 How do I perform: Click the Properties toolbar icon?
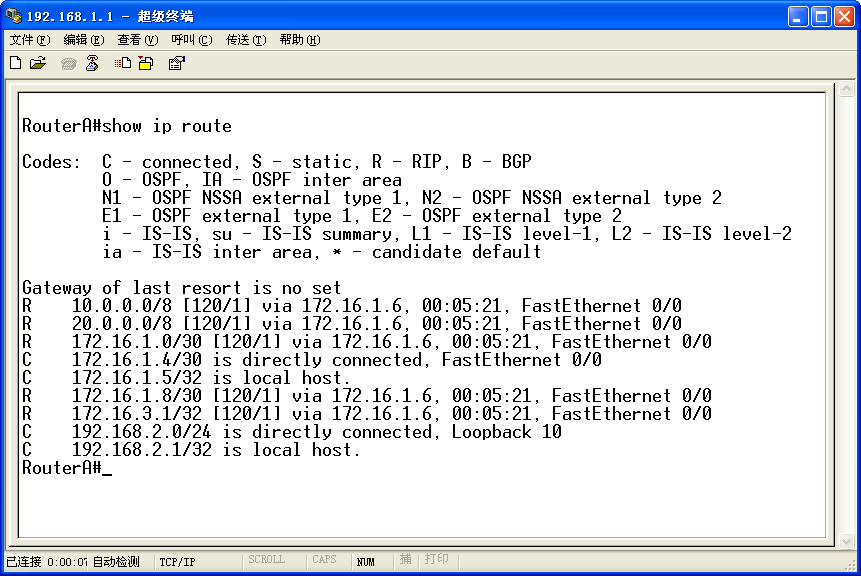pos(176,63)
